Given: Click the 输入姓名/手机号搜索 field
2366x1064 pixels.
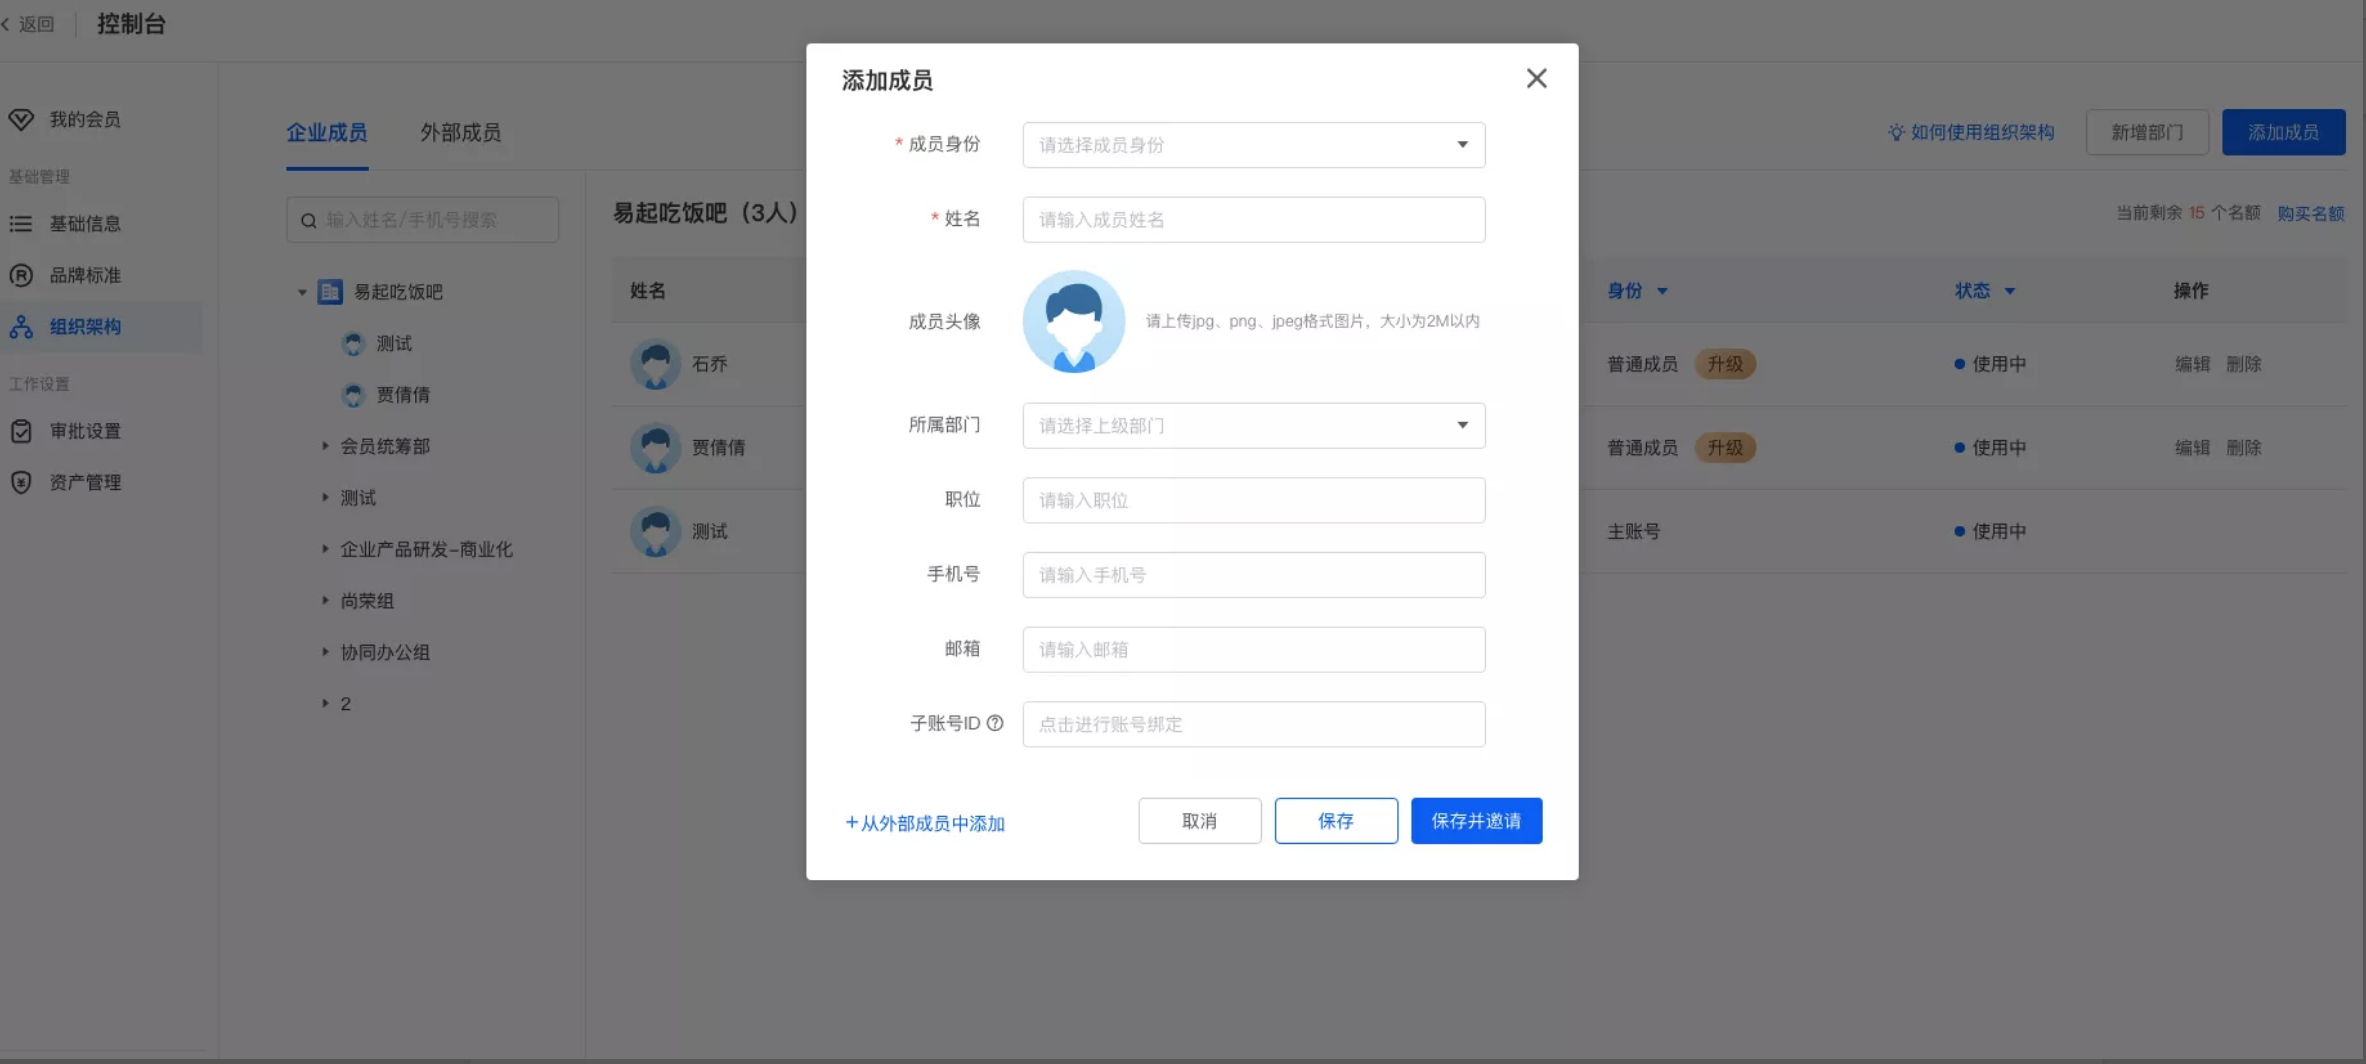Looking at the screenshot, I should 422,219.
